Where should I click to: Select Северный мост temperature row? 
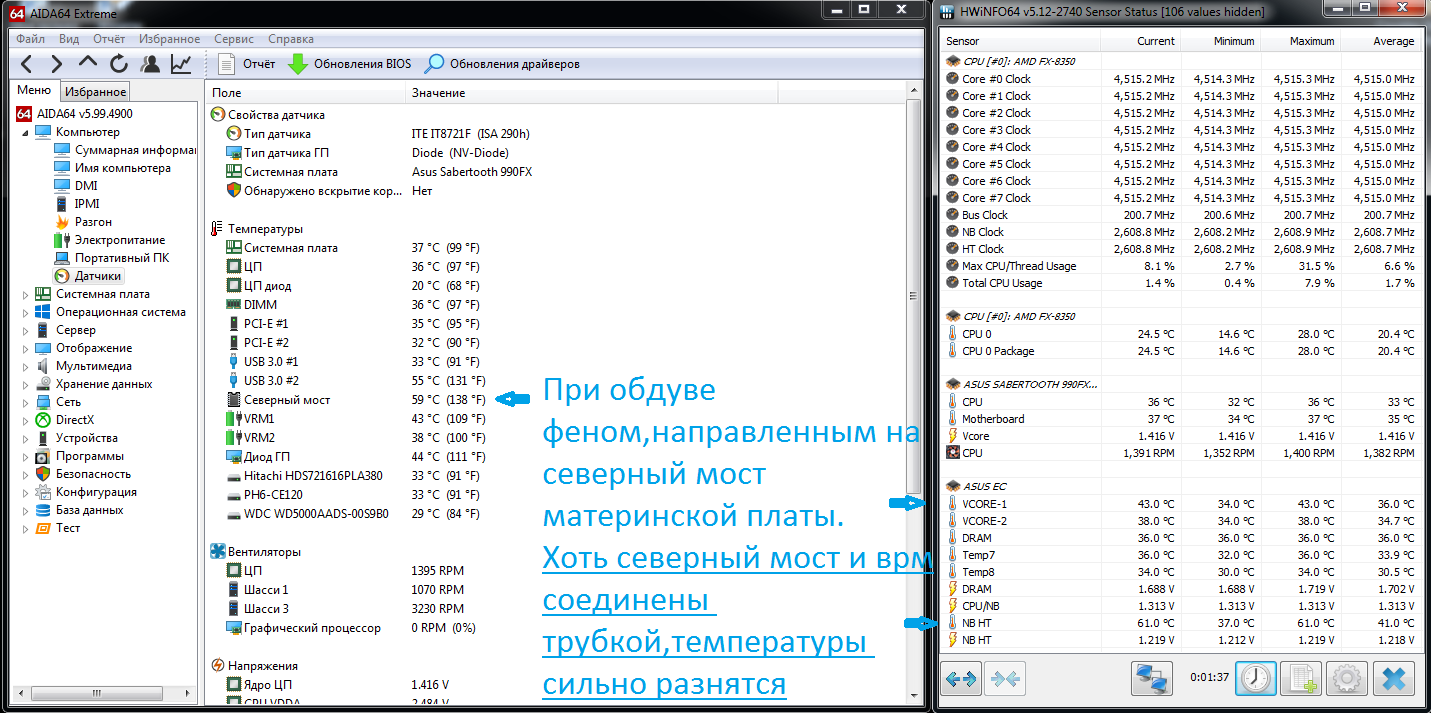point(355,400)
